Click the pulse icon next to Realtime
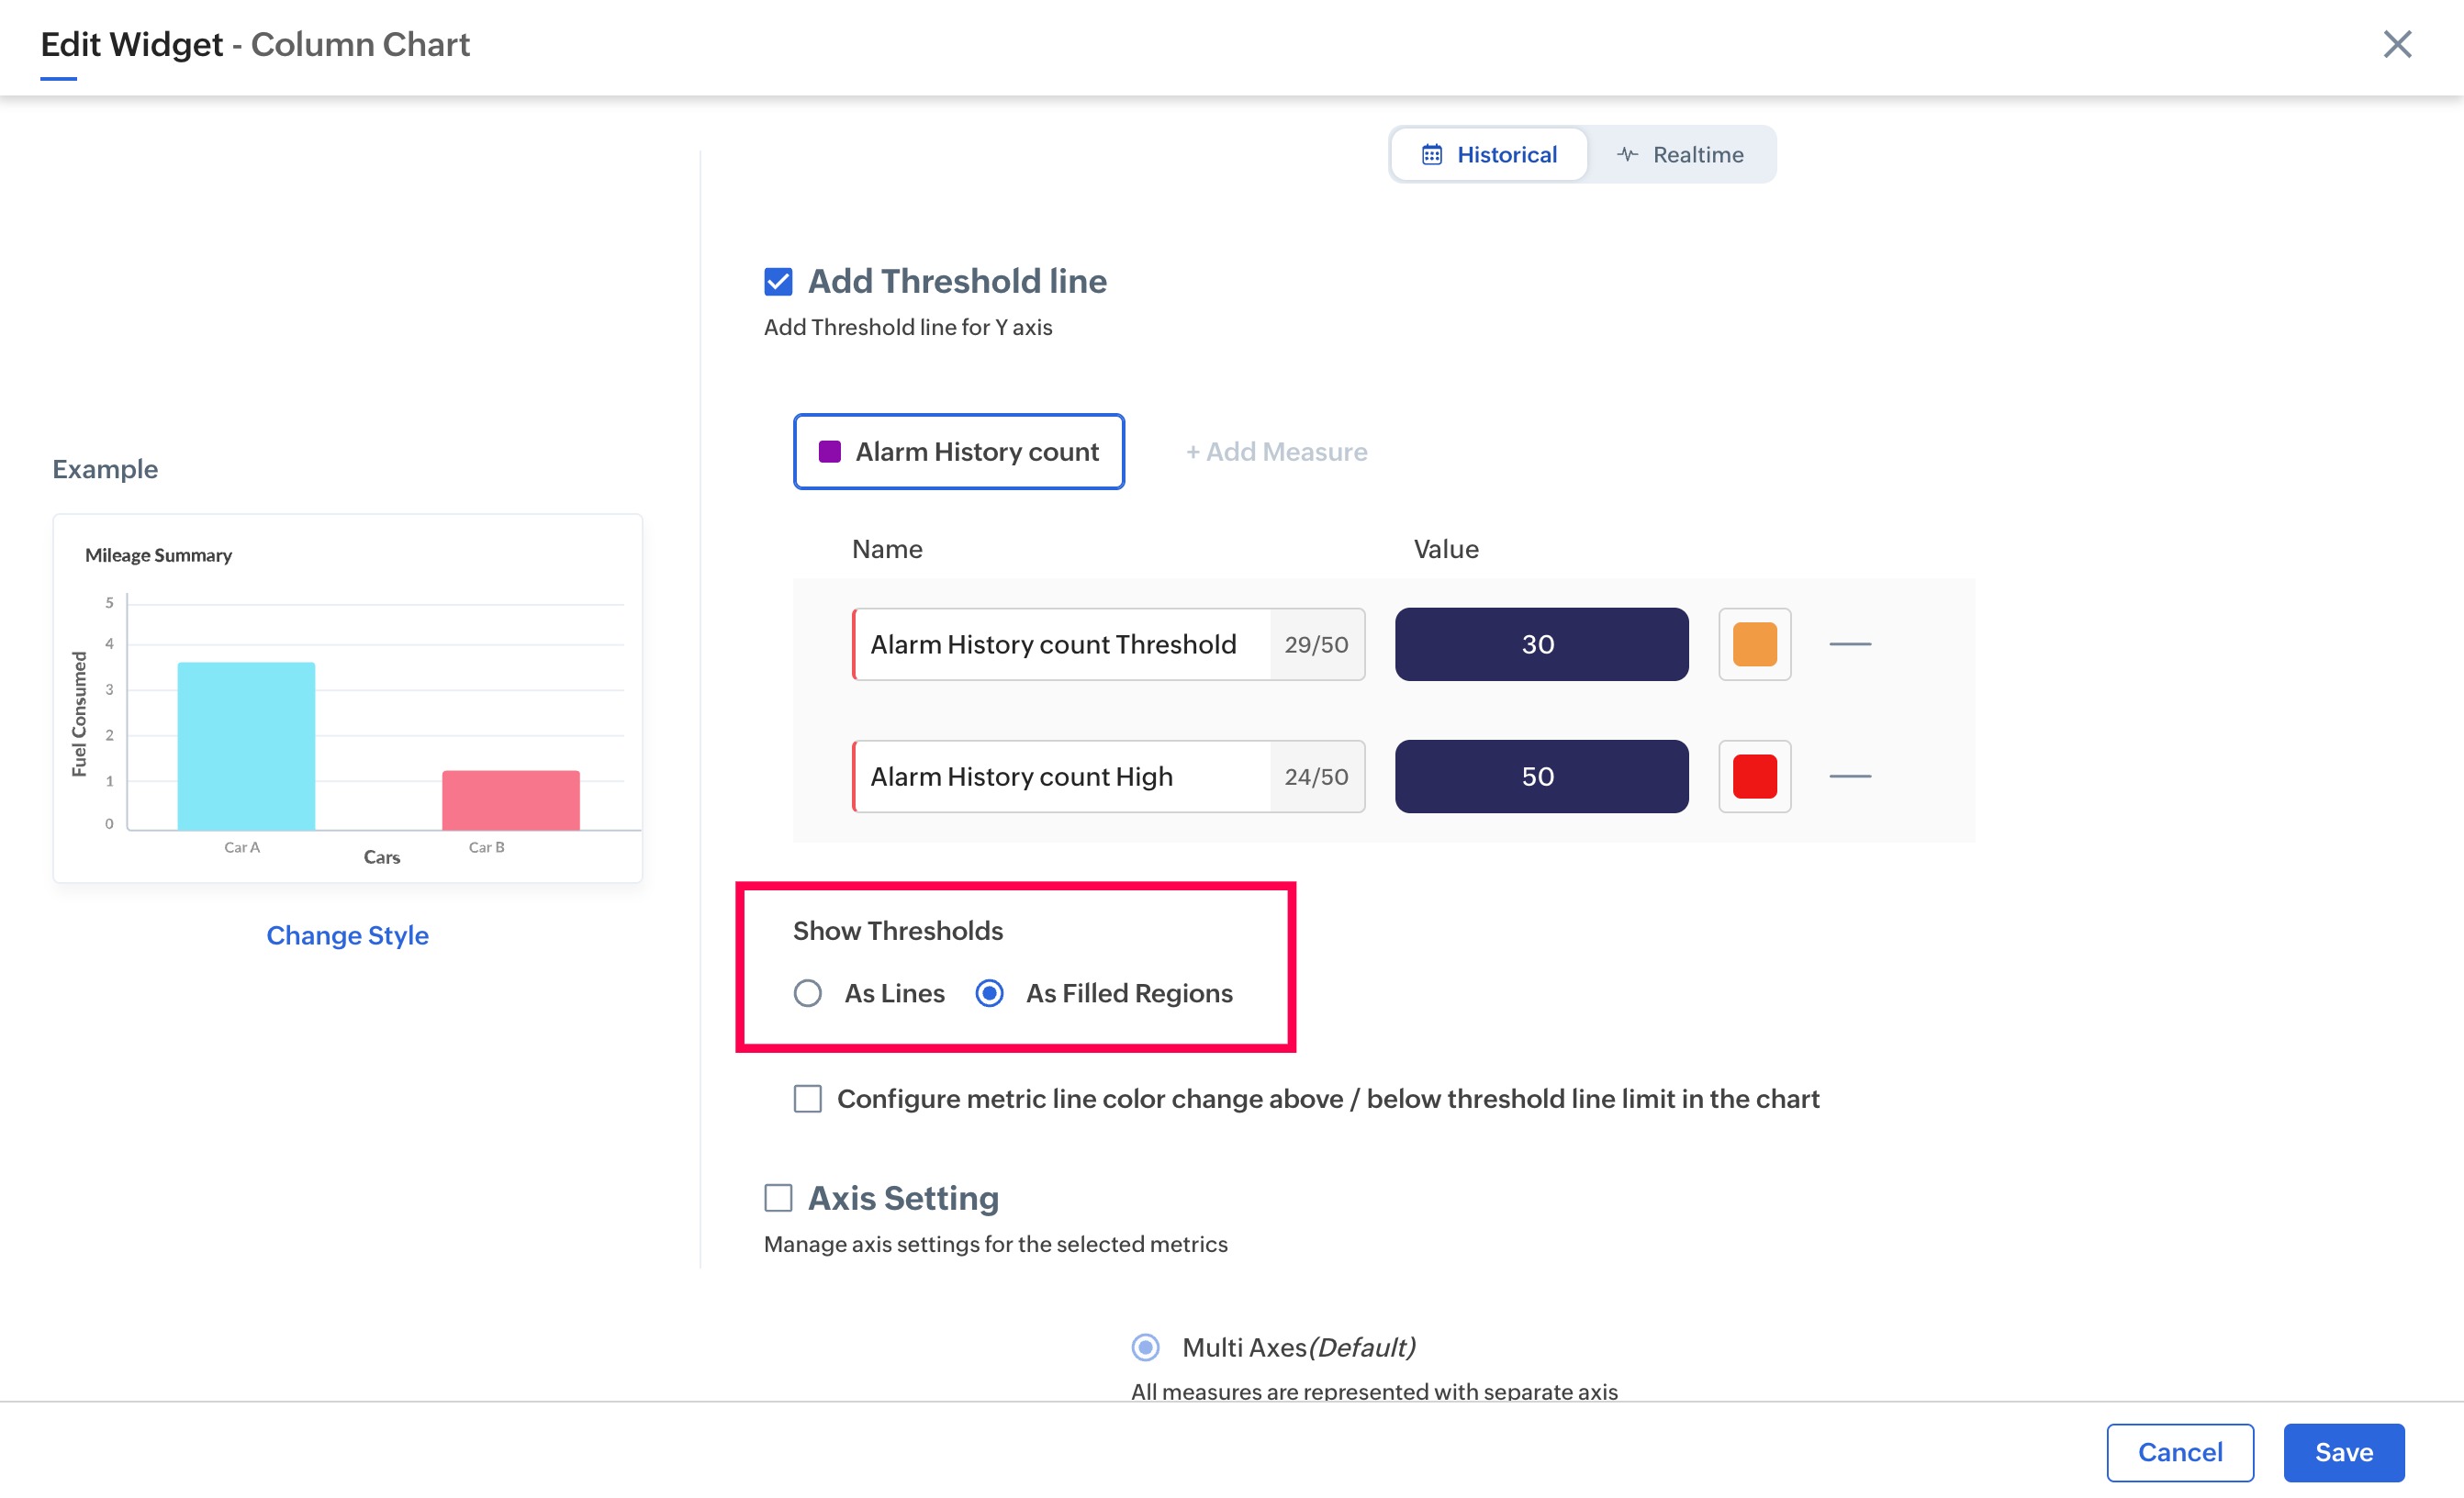This screenshot has width=2464, height=1498. (1627, 154)
